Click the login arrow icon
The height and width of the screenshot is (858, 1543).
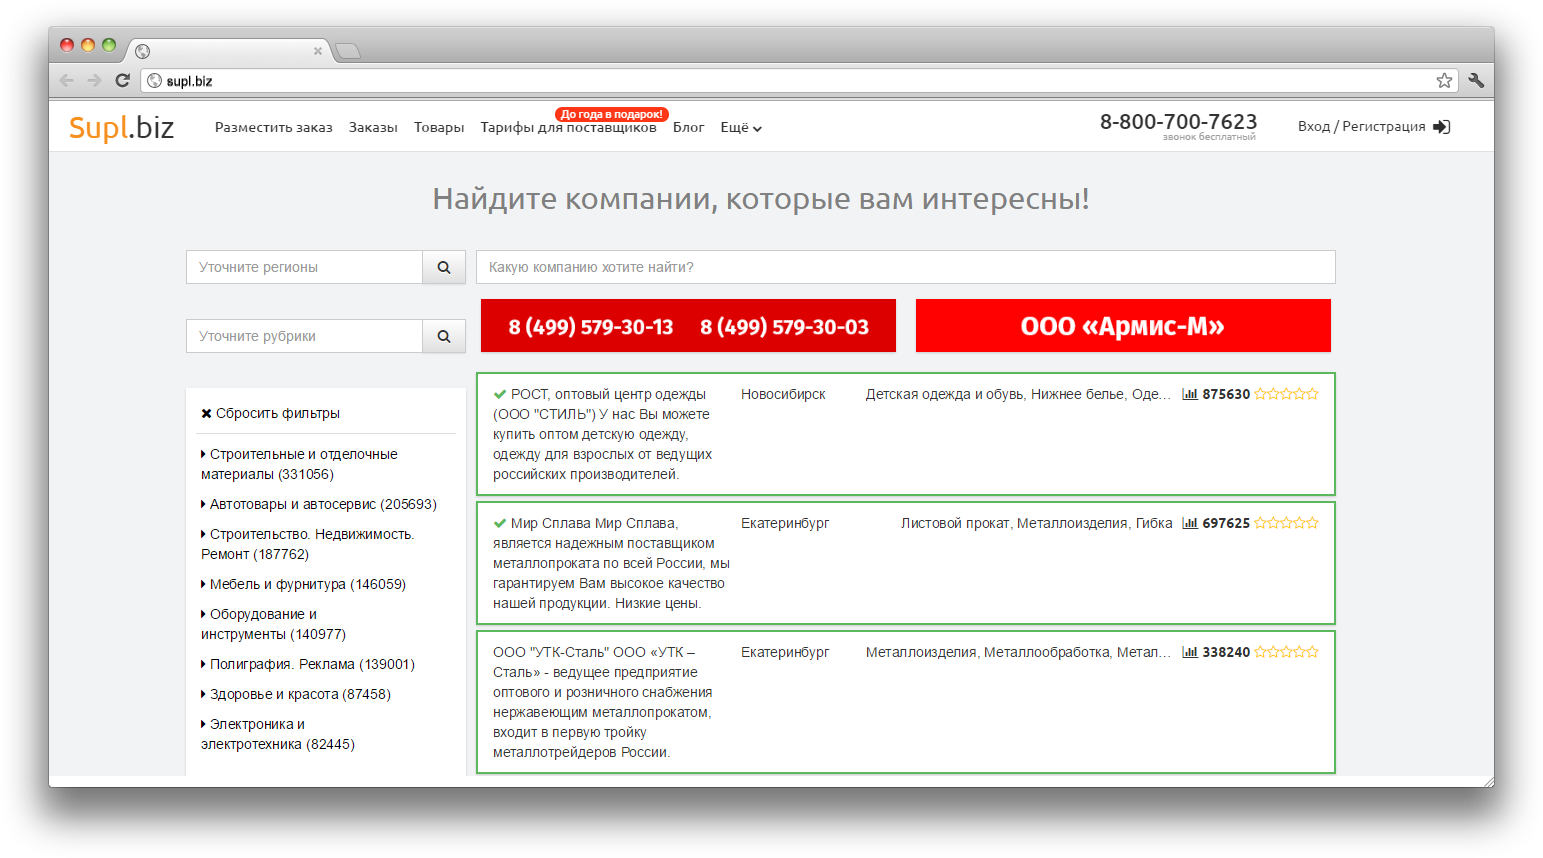1442,127
